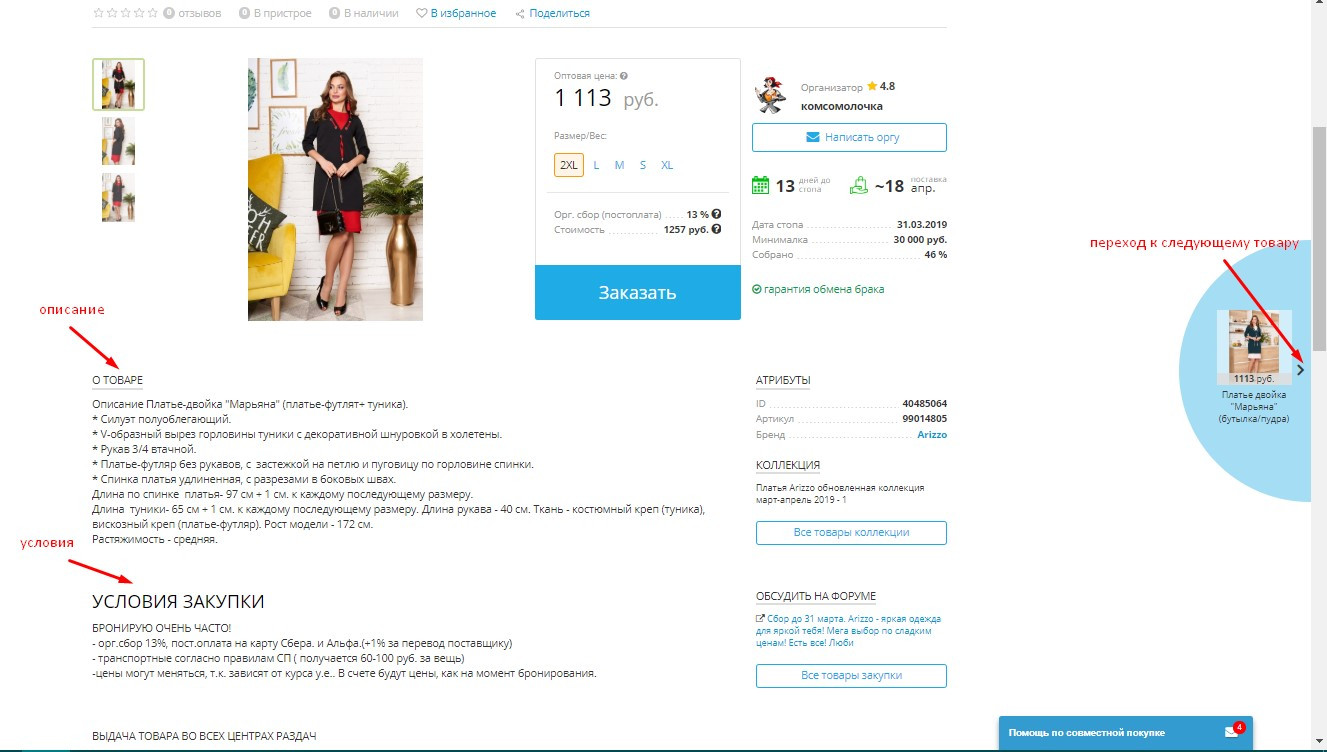Open the forum discussion link Сбор до 31 марта
The image size is (1327, 752).
tap(848, 631)
